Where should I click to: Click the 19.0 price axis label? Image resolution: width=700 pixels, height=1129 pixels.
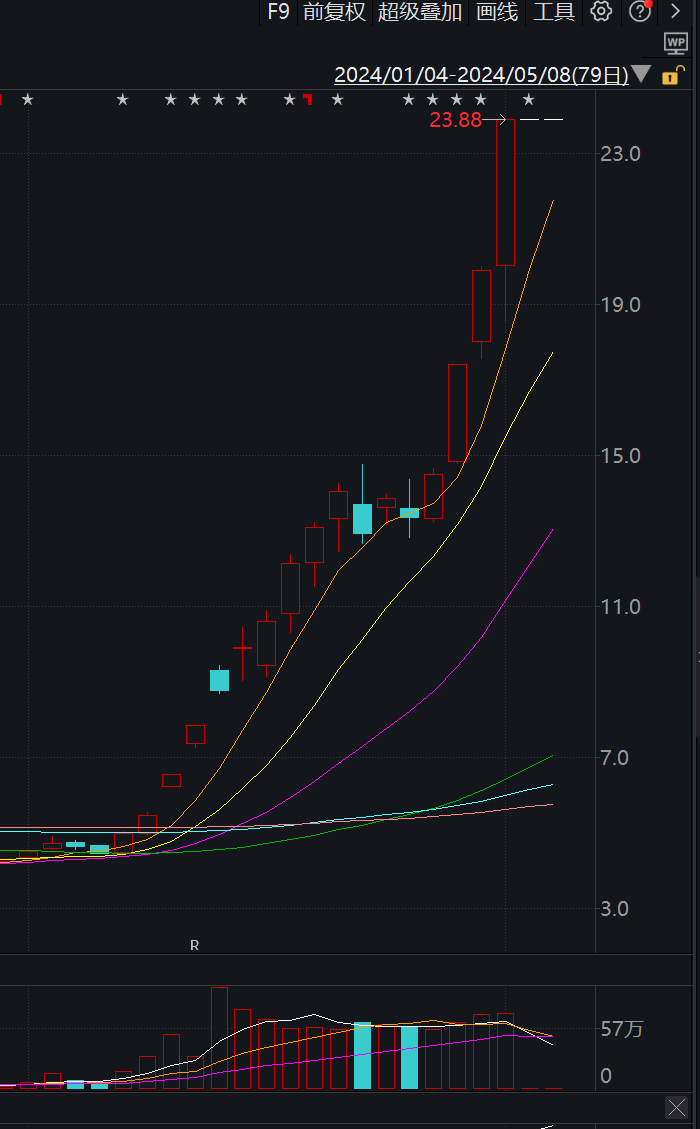[621, 305]
